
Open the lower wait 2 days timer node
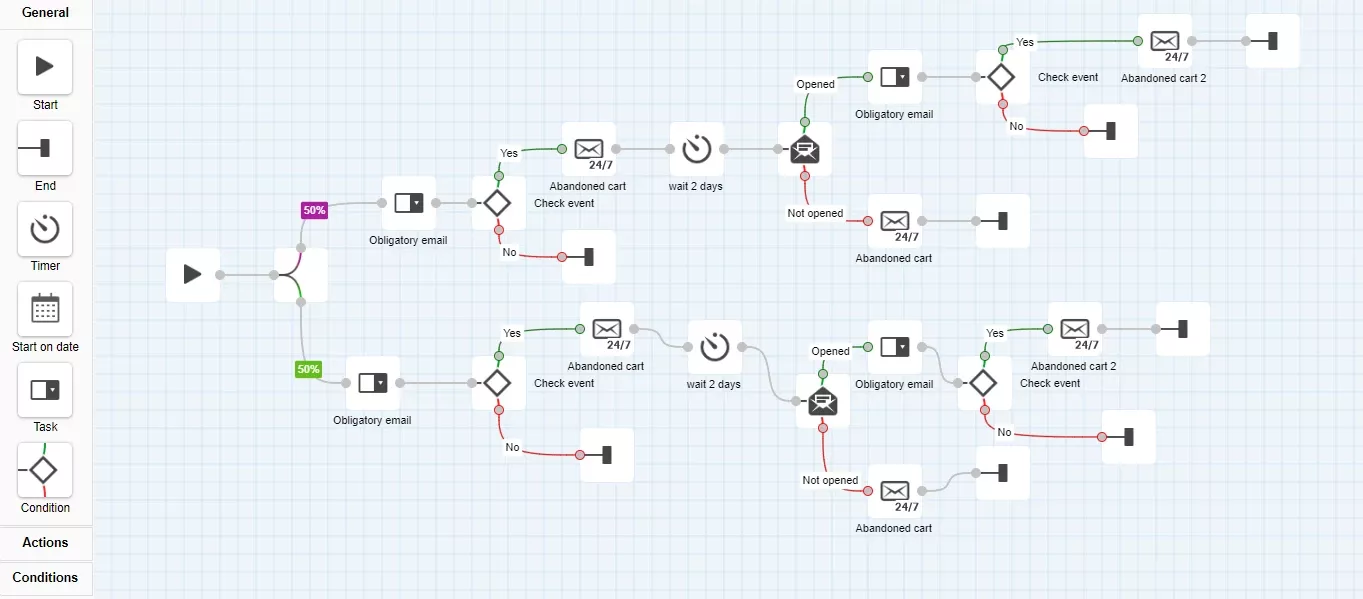(714, 347)
